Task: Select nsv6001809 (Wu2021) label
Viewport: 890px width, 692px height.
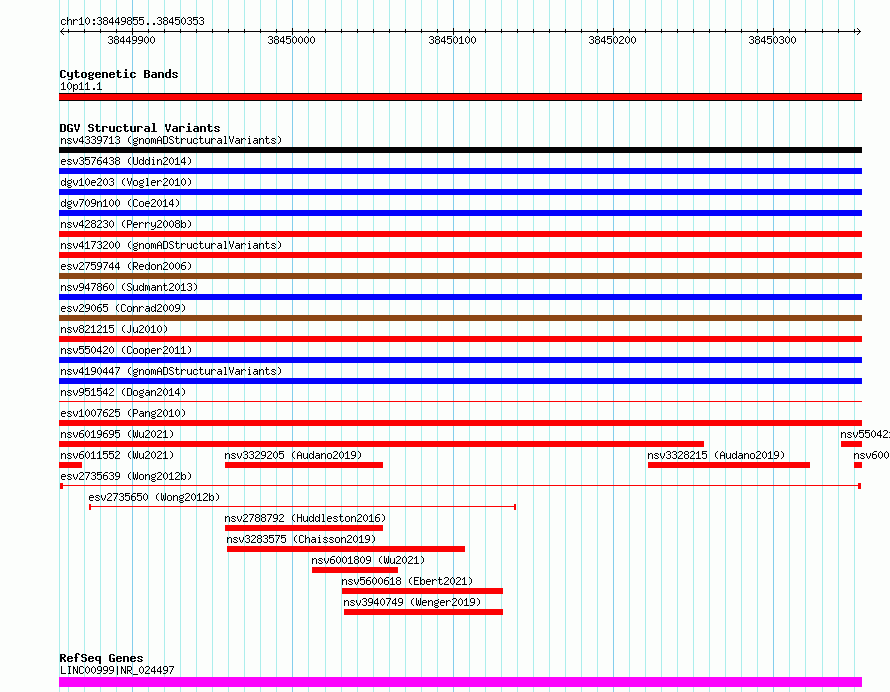Action: 368,560
